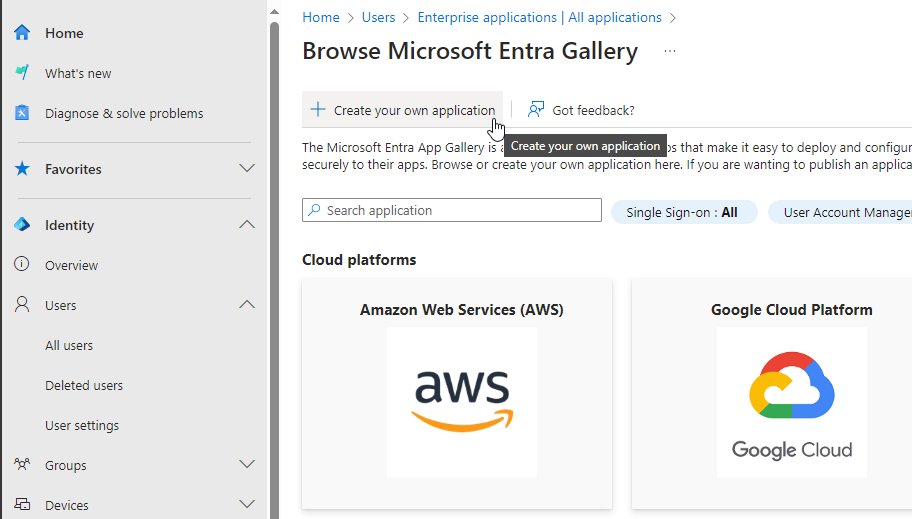912x519 pixels.
Task: Click the Google Cloud logo thumbnail
Action: tap(792, 402)
